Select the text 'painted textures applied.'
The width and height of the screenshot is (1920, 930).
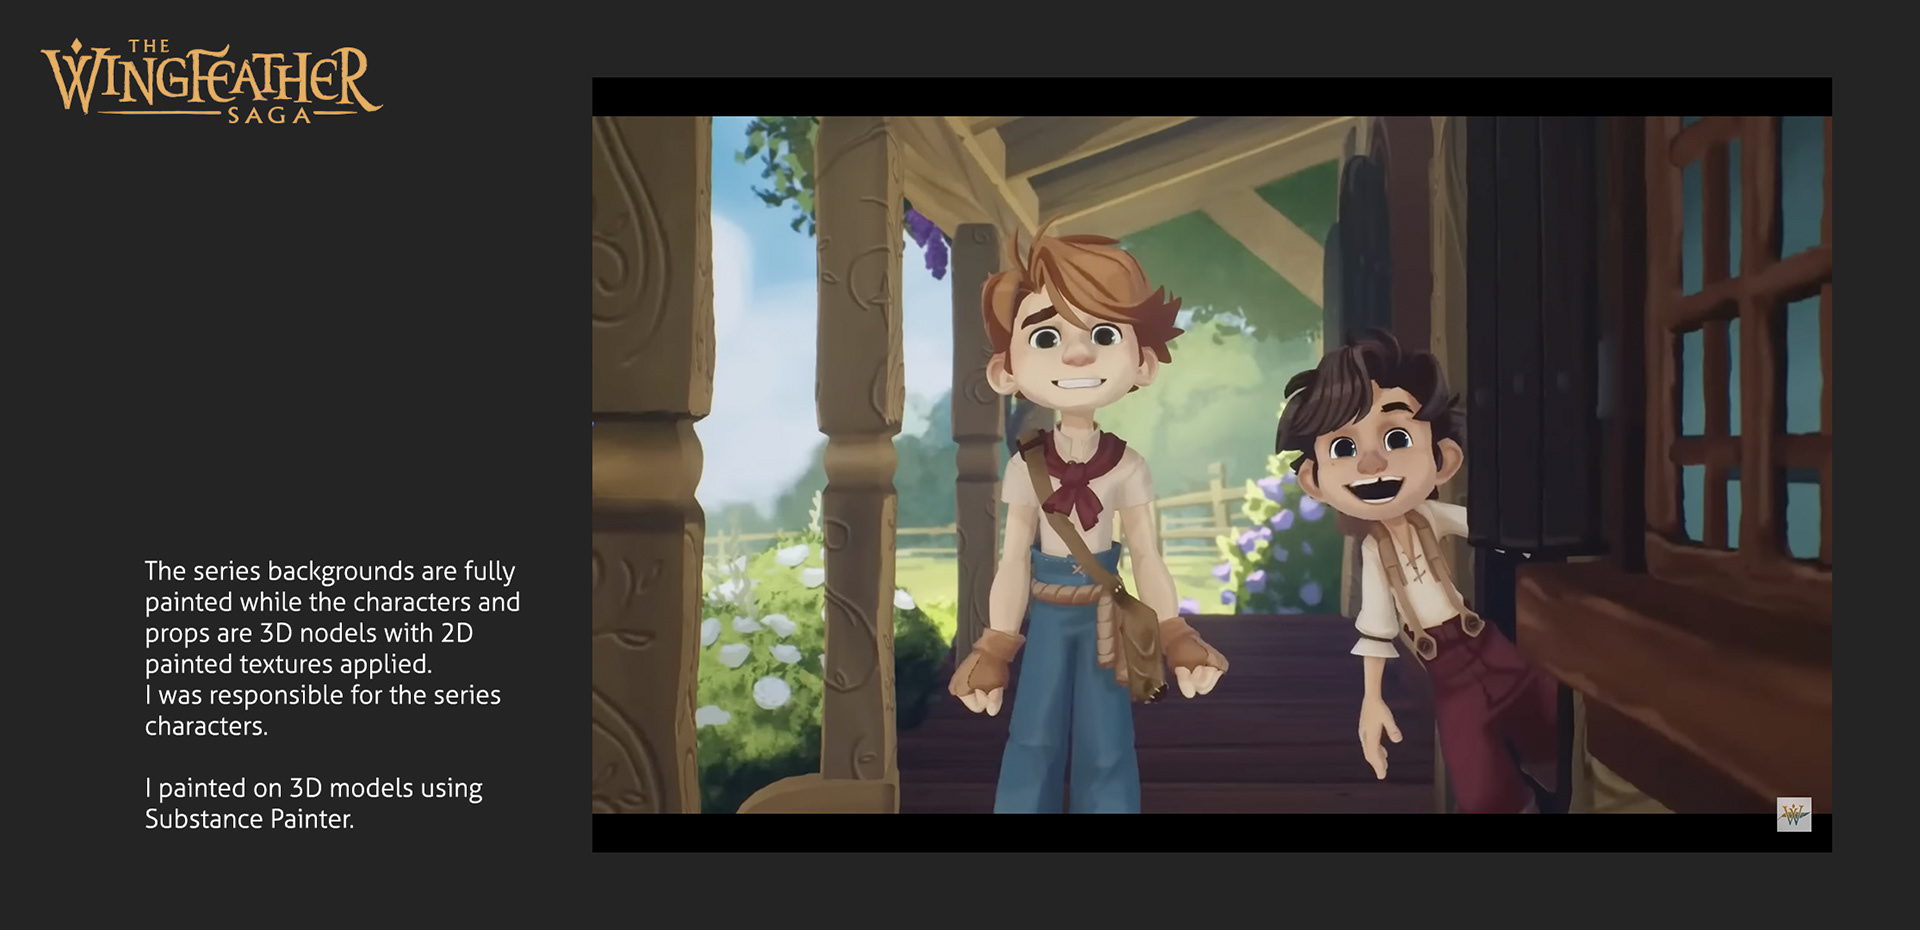[x=289, y=664]
